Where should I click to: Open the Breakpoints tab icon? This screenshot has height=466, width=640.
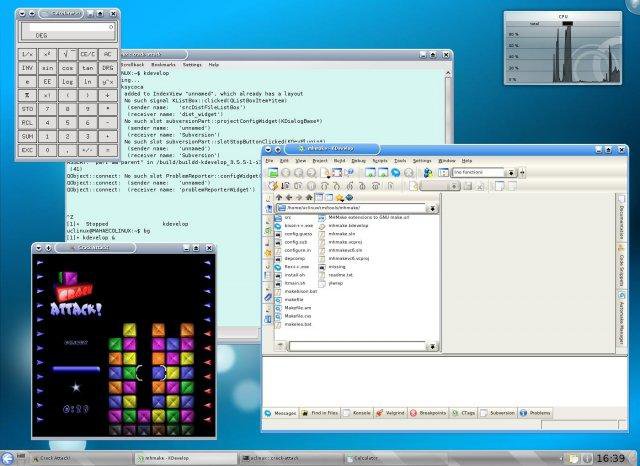coord(413,413)
